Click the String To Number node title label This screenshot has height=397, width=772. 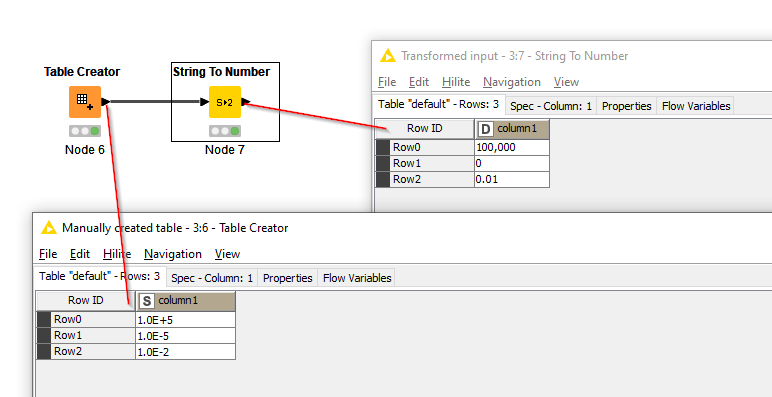[x=221, y=72]
